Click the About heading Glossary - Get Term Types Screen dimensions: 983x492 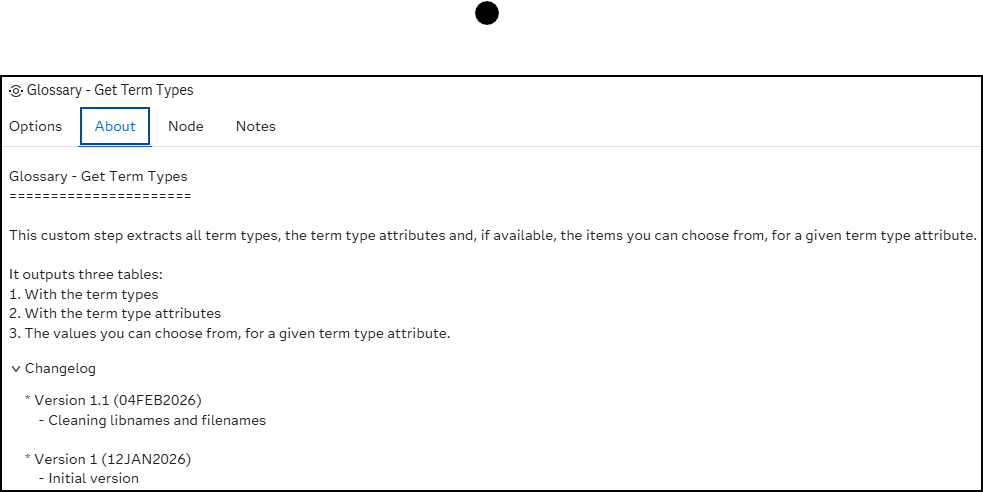[98, 177]
